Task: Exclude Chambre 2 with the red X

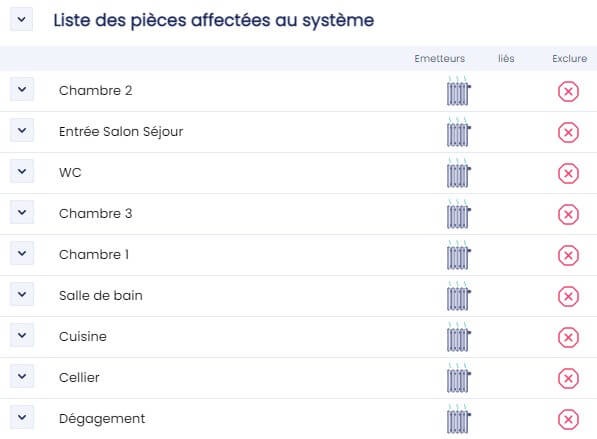Action: [x=568, y=91]
